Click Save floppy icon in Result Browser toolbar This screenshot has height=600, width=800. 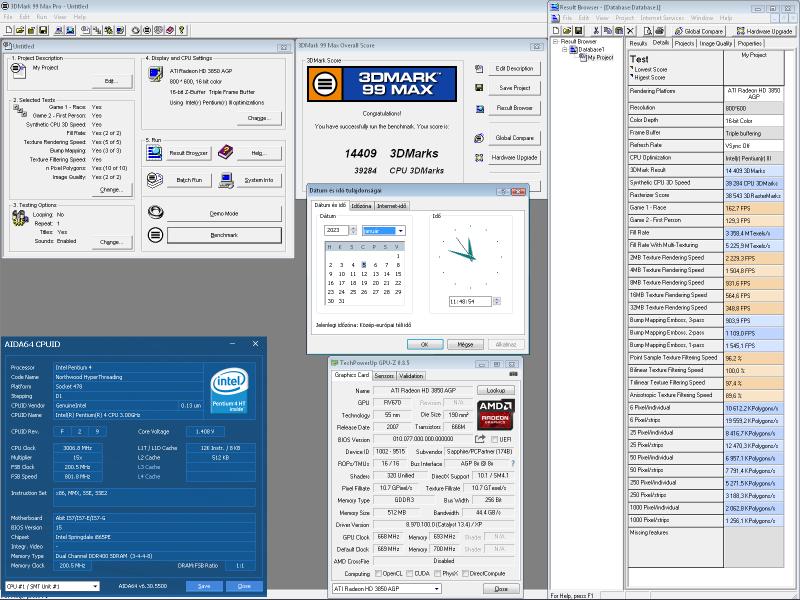[579, 31]
